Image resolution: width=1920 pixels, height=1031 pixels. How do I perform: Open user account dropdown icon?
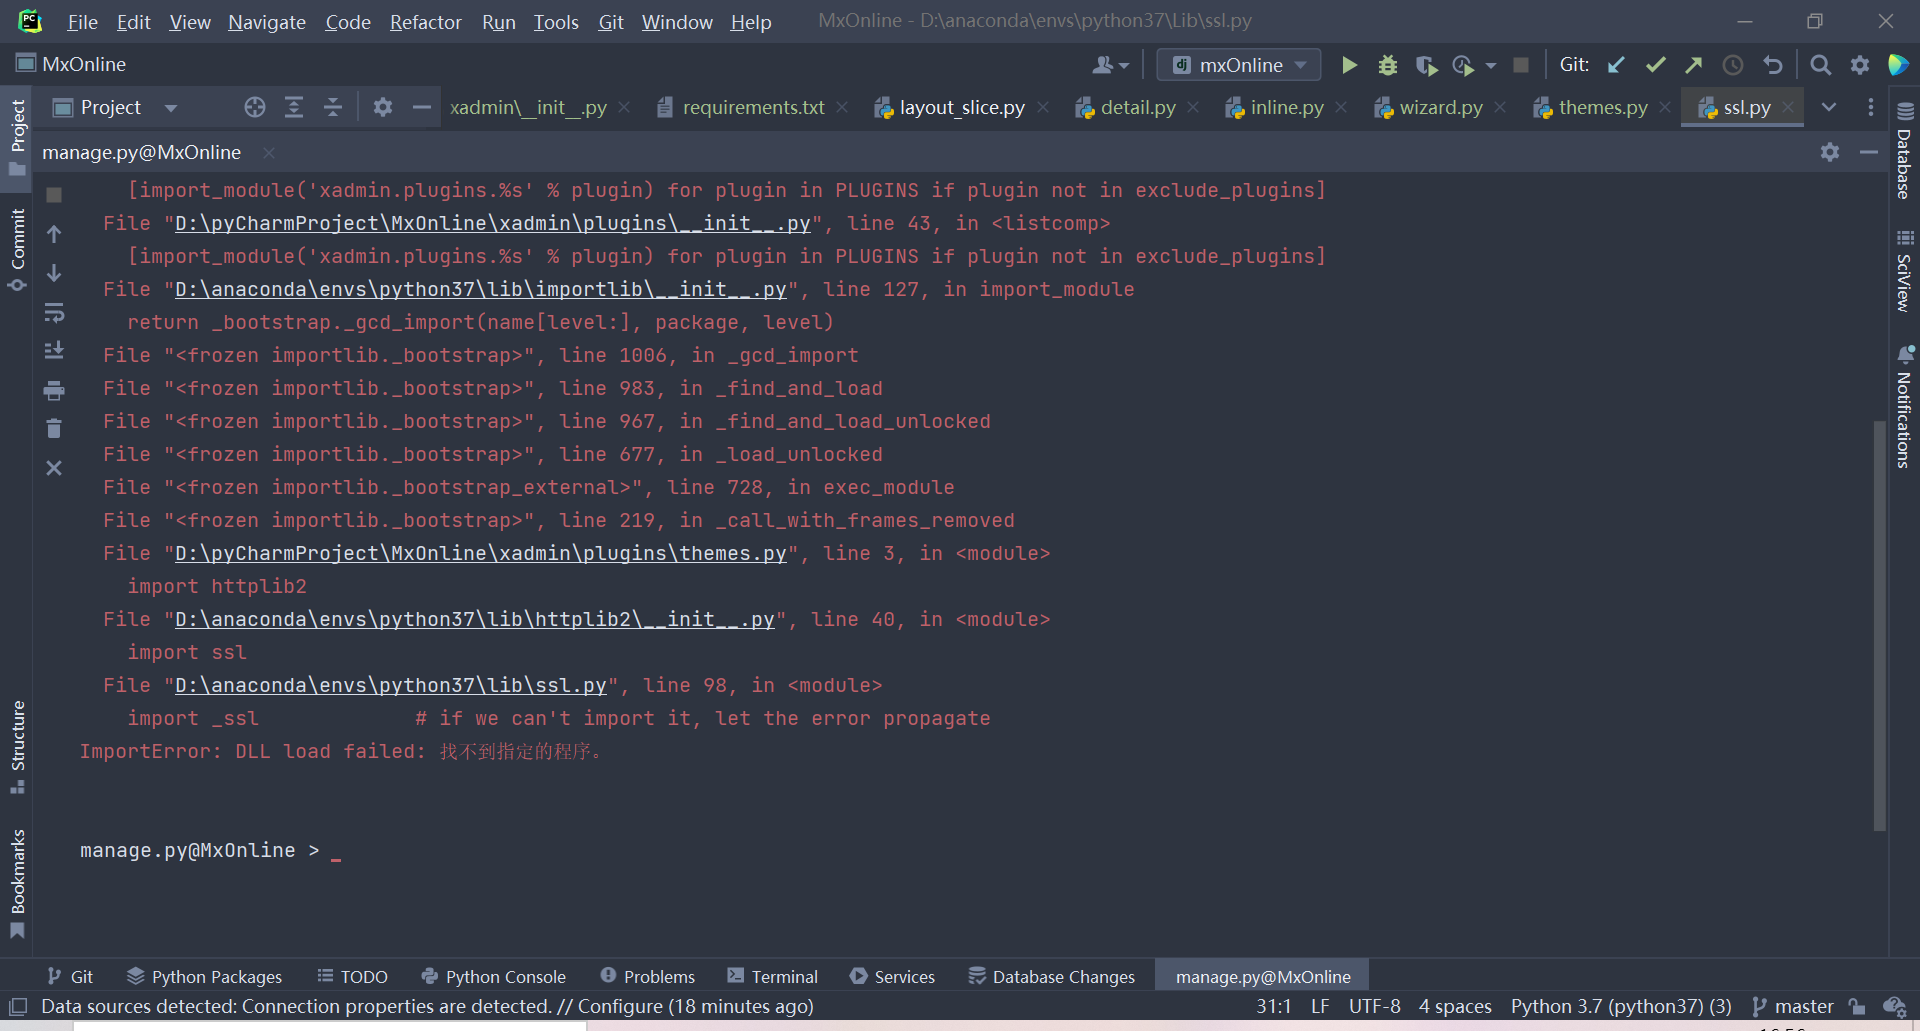pos(1110,65)
